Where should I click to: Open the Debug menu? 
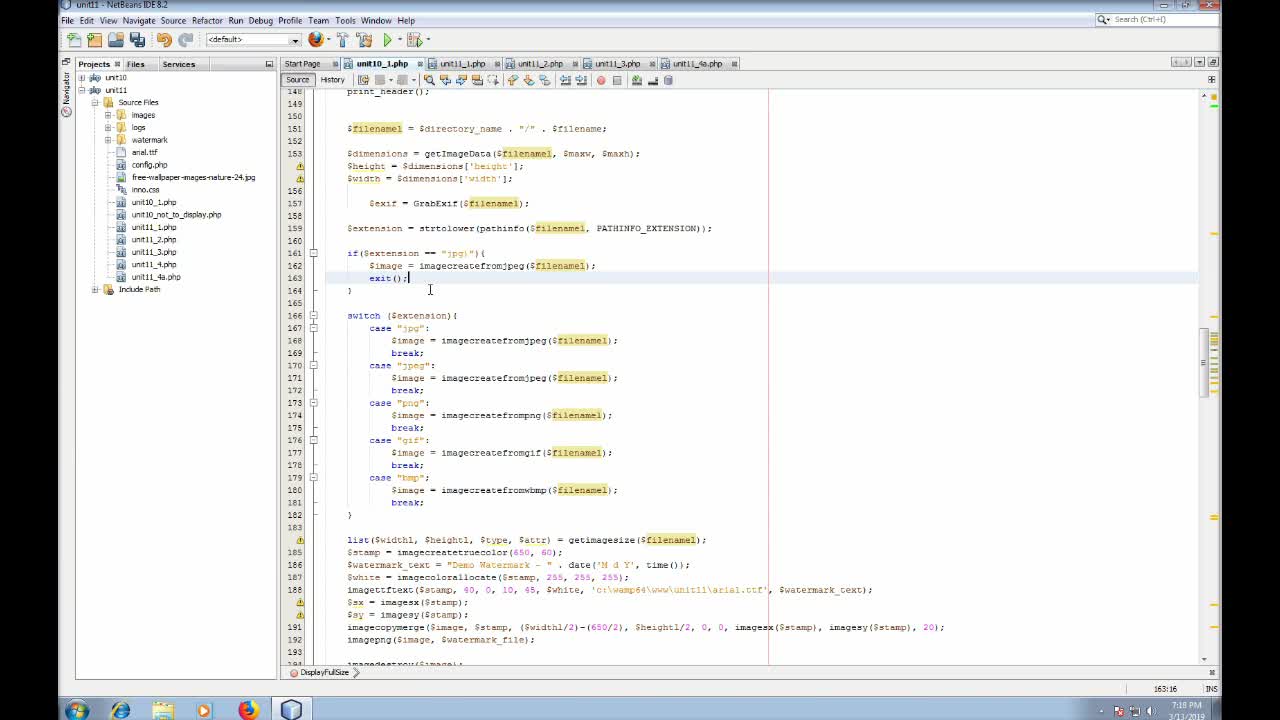260,20
